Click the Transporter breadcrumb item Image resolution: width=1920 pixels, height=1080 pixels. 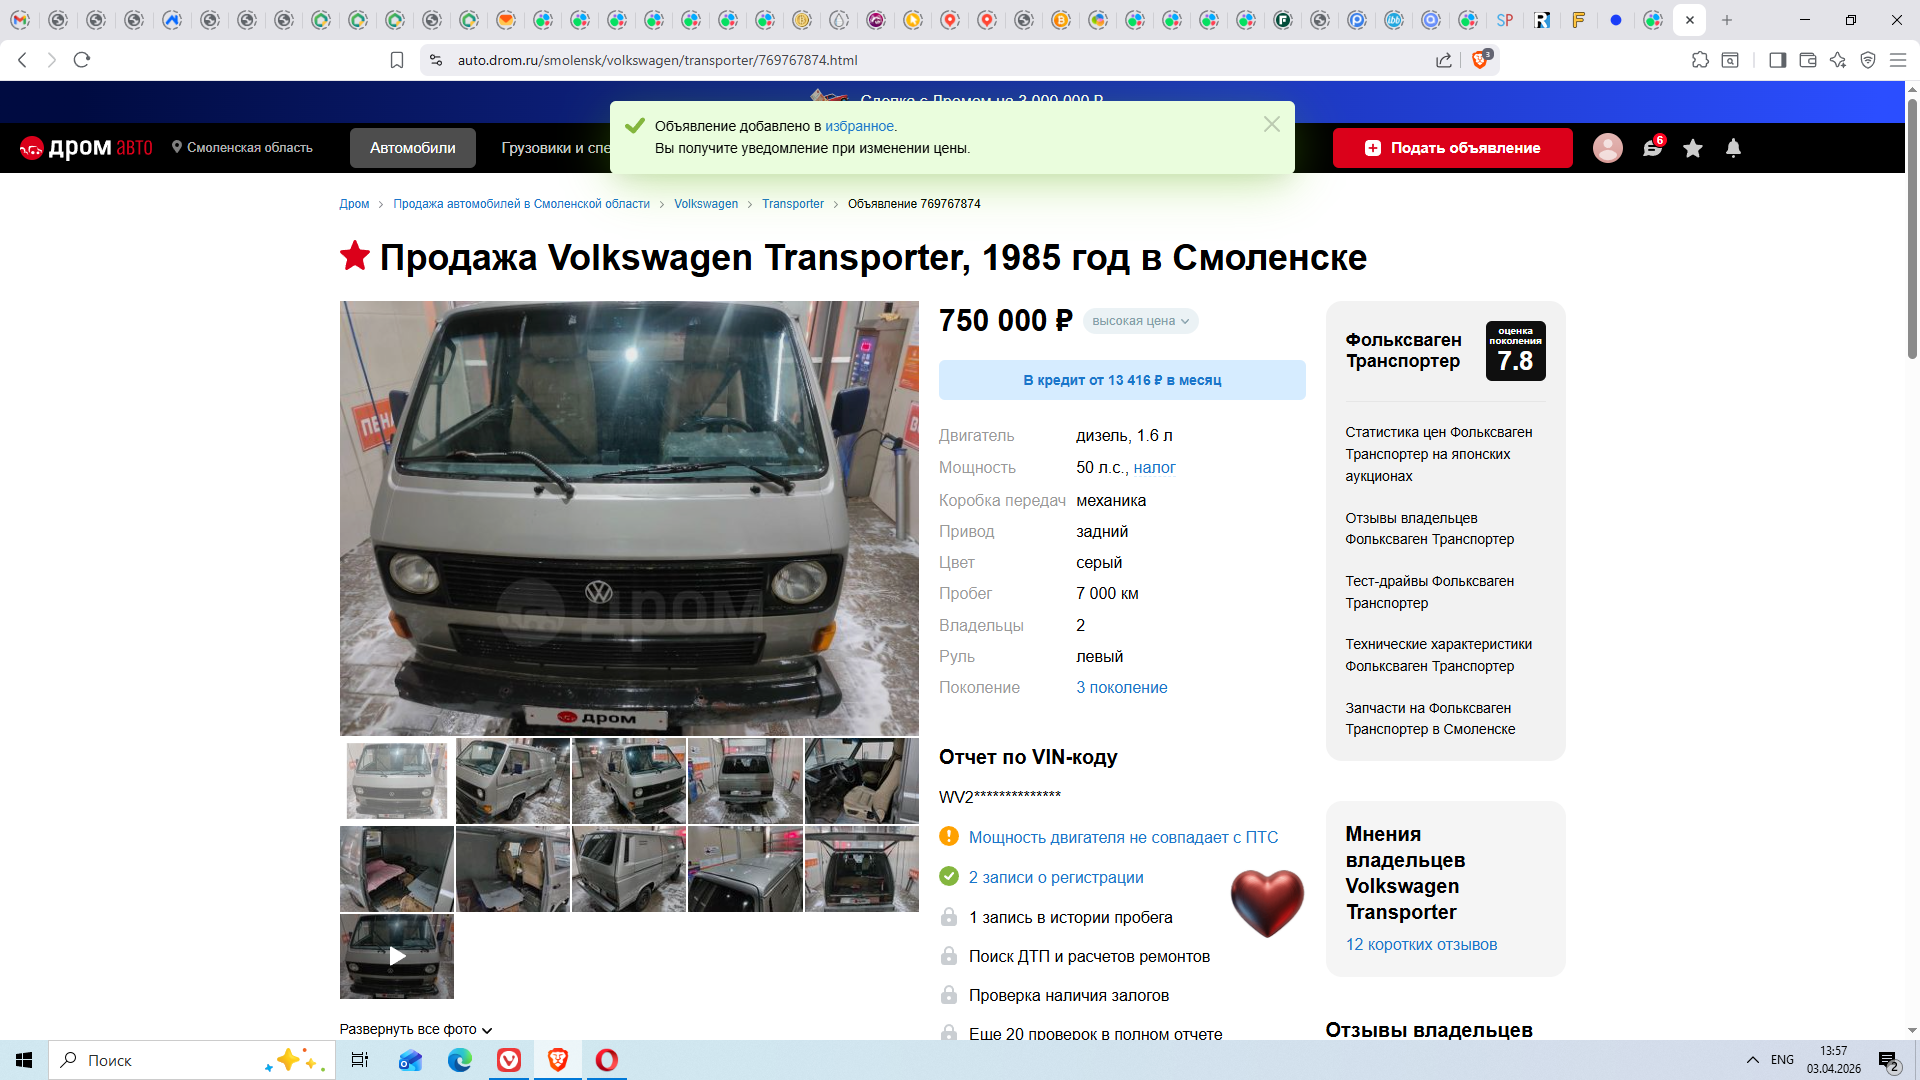click(792, 204)
